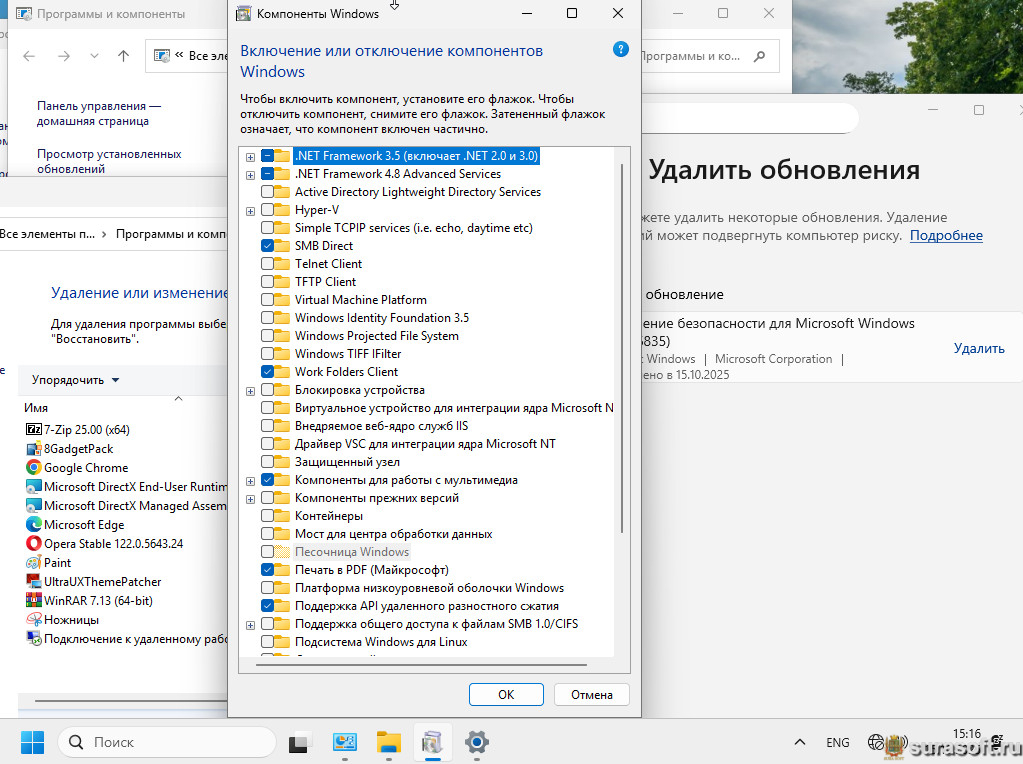Open the Упорядочить dropdown
Image resolution: width=1023 pixels, height=764 pixels.
tap(76, 380)
